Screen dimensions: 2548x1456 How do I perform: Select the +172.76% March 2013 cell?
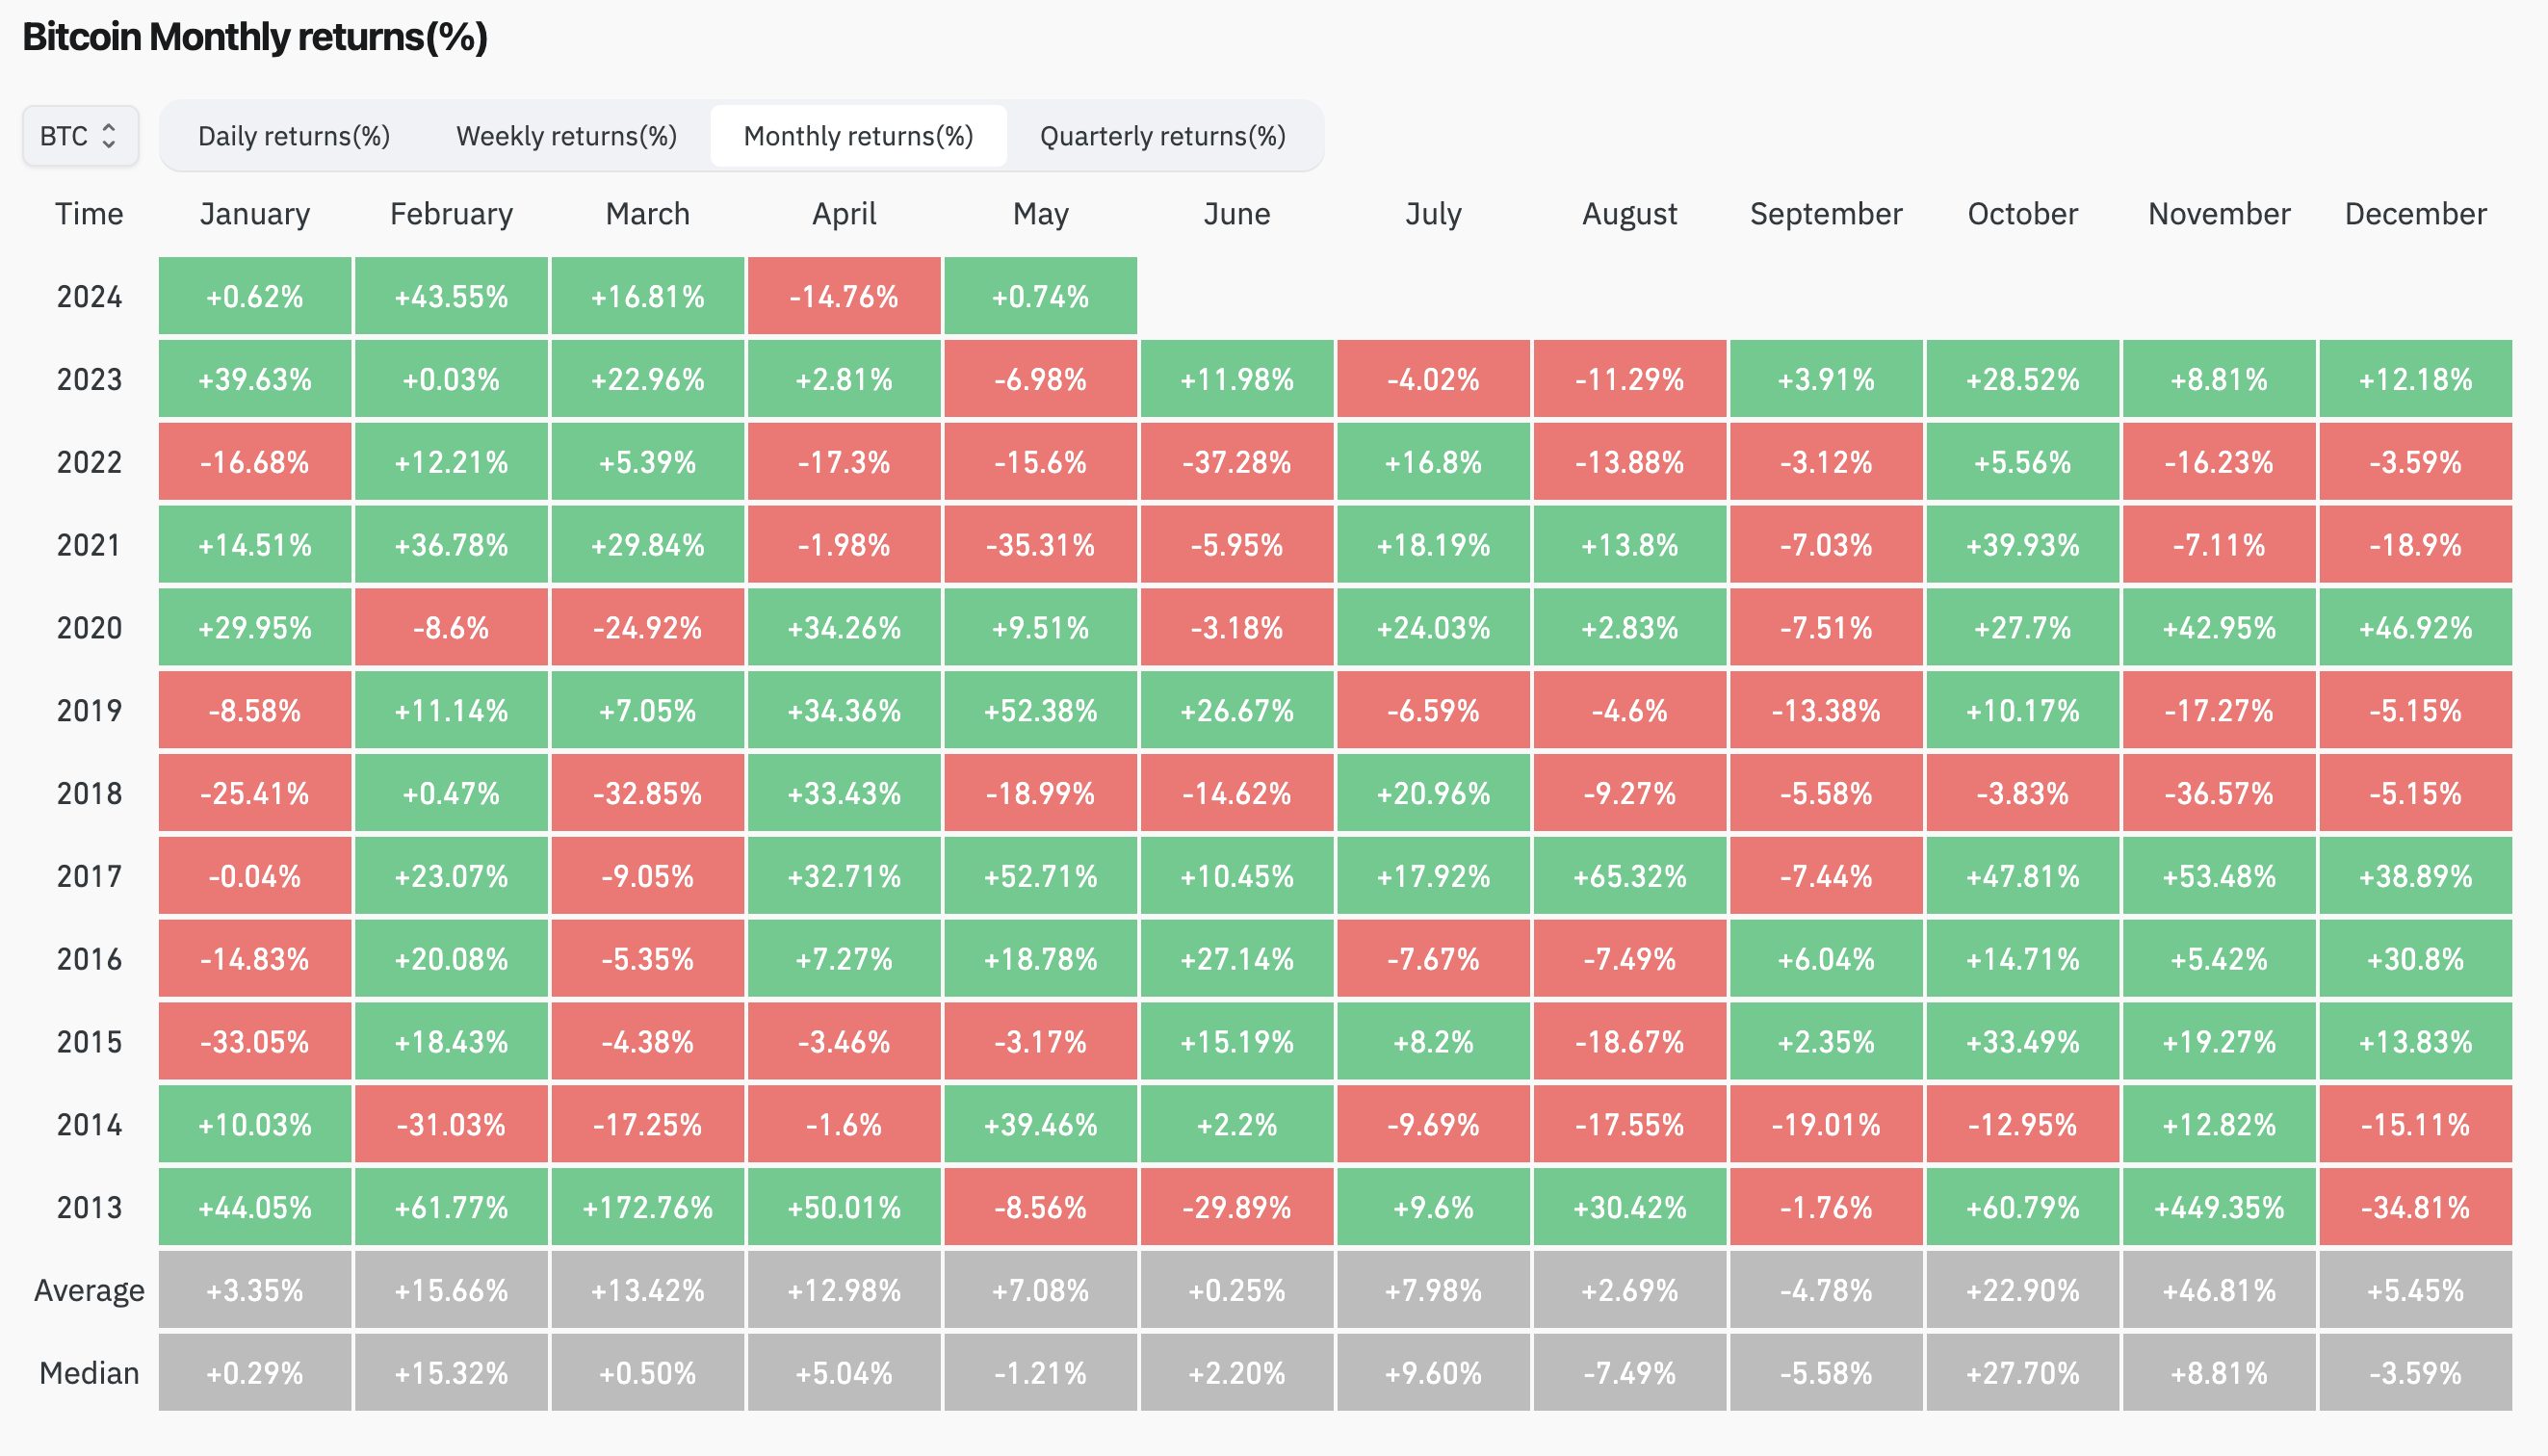[x=648, y=1208]
